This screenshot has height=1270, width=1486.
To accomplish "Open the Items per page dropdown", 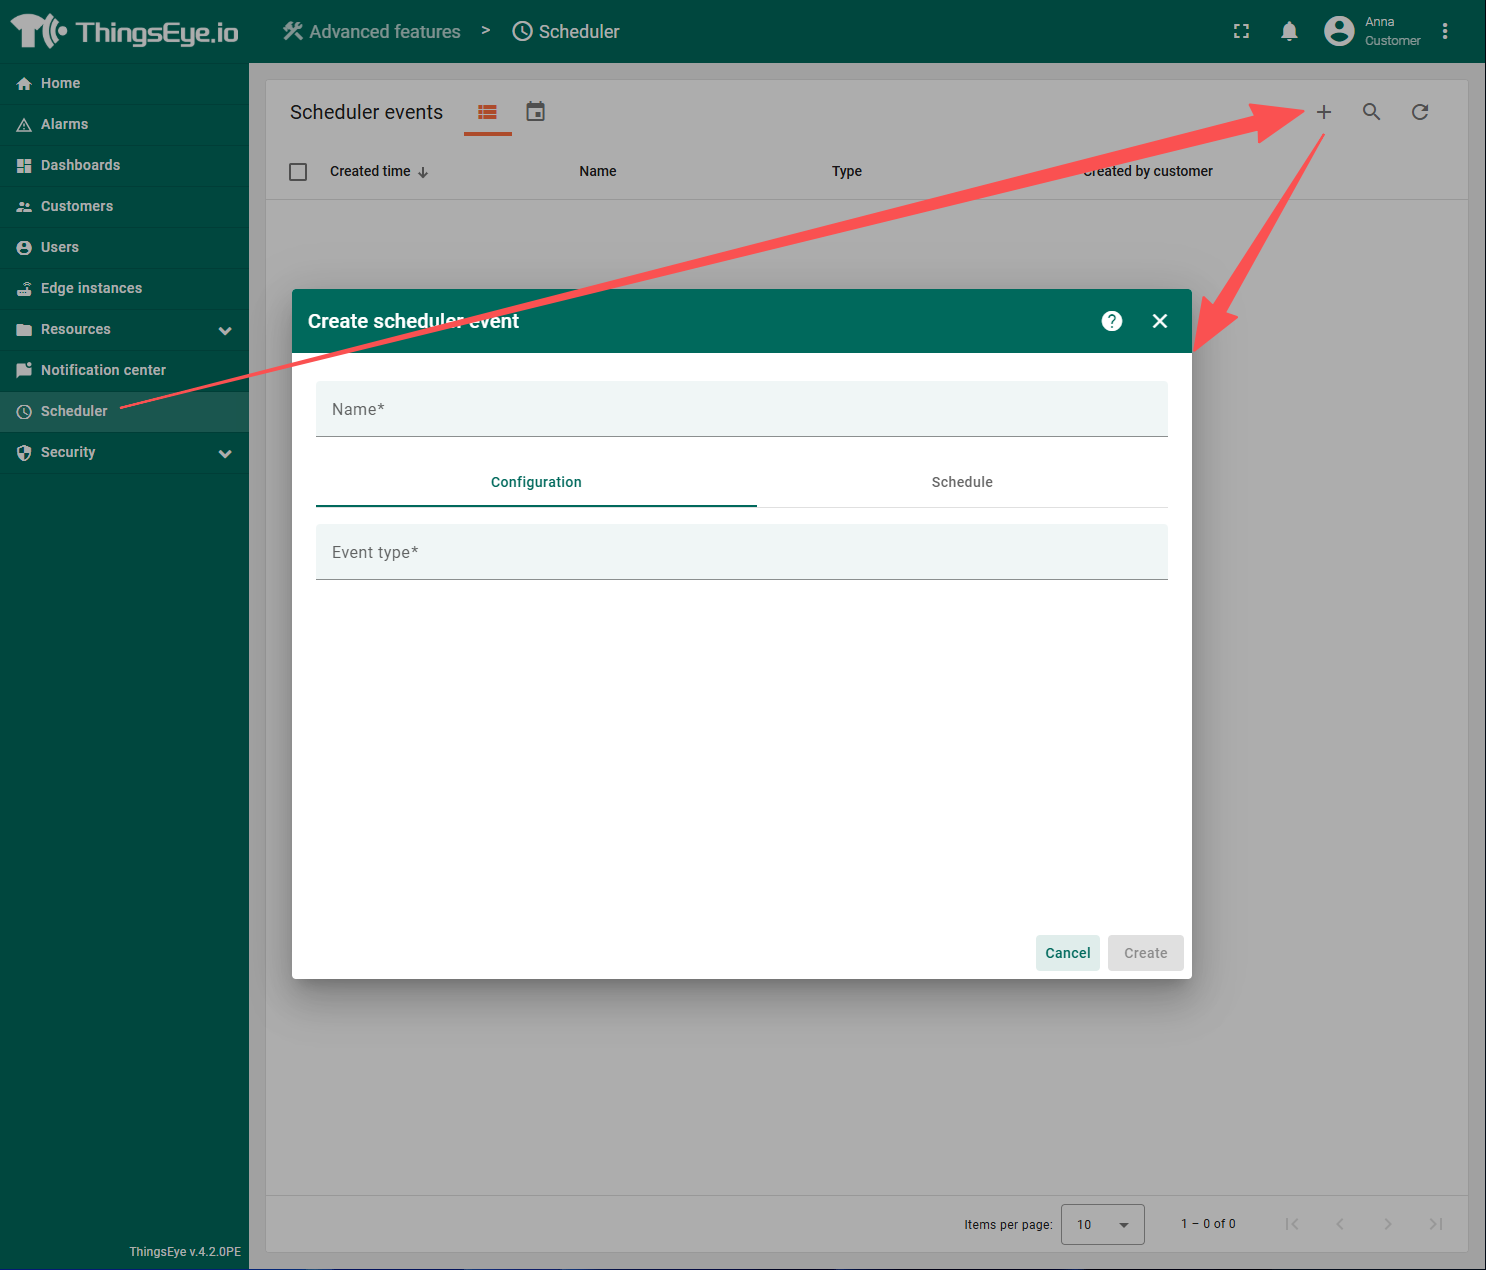I will click(1102, 1224).
